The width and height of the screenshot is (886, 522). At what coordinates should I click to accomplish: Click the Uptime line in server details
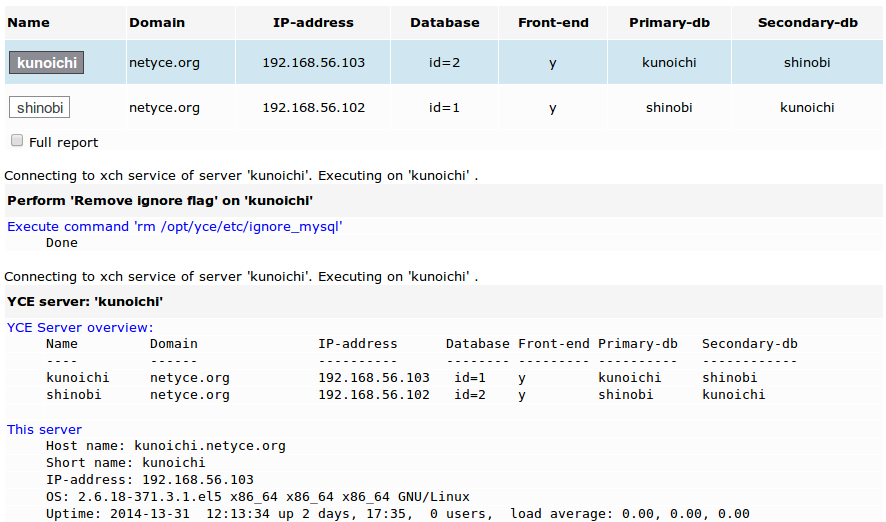(x=397, y=514)
